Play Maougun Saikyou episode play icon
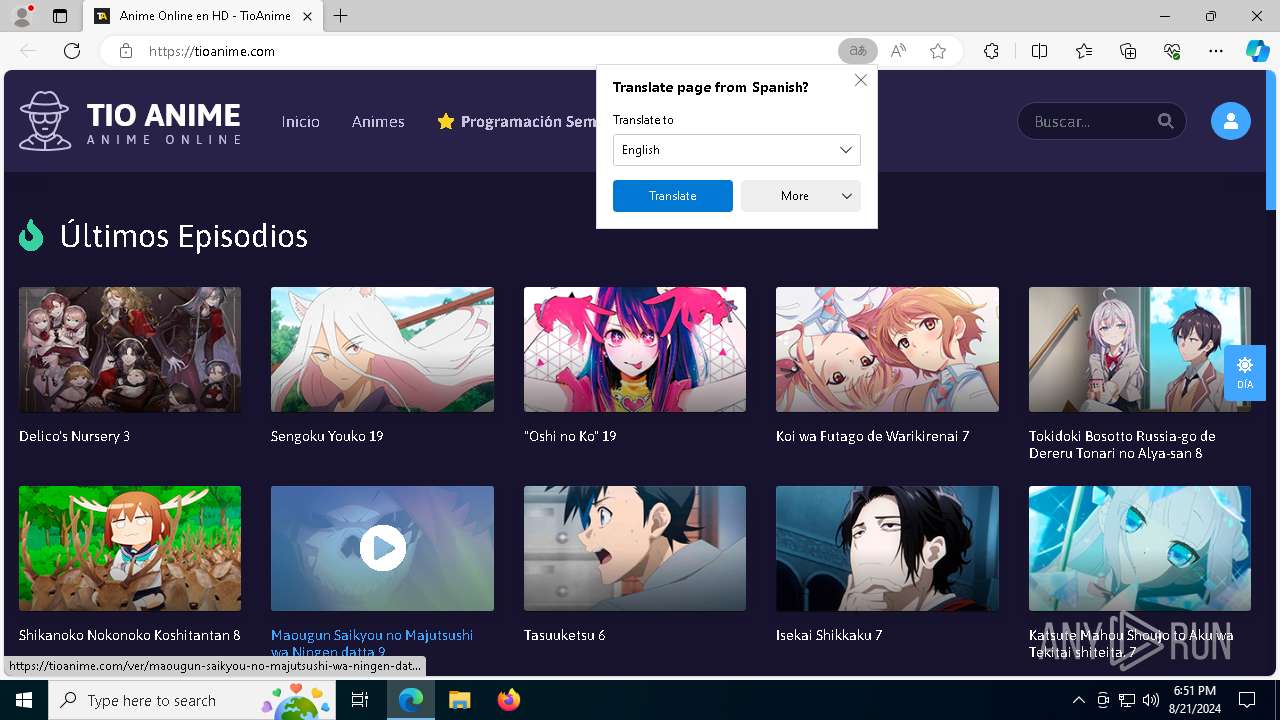This screenshot has height=720, width=1280. point(382,548)
